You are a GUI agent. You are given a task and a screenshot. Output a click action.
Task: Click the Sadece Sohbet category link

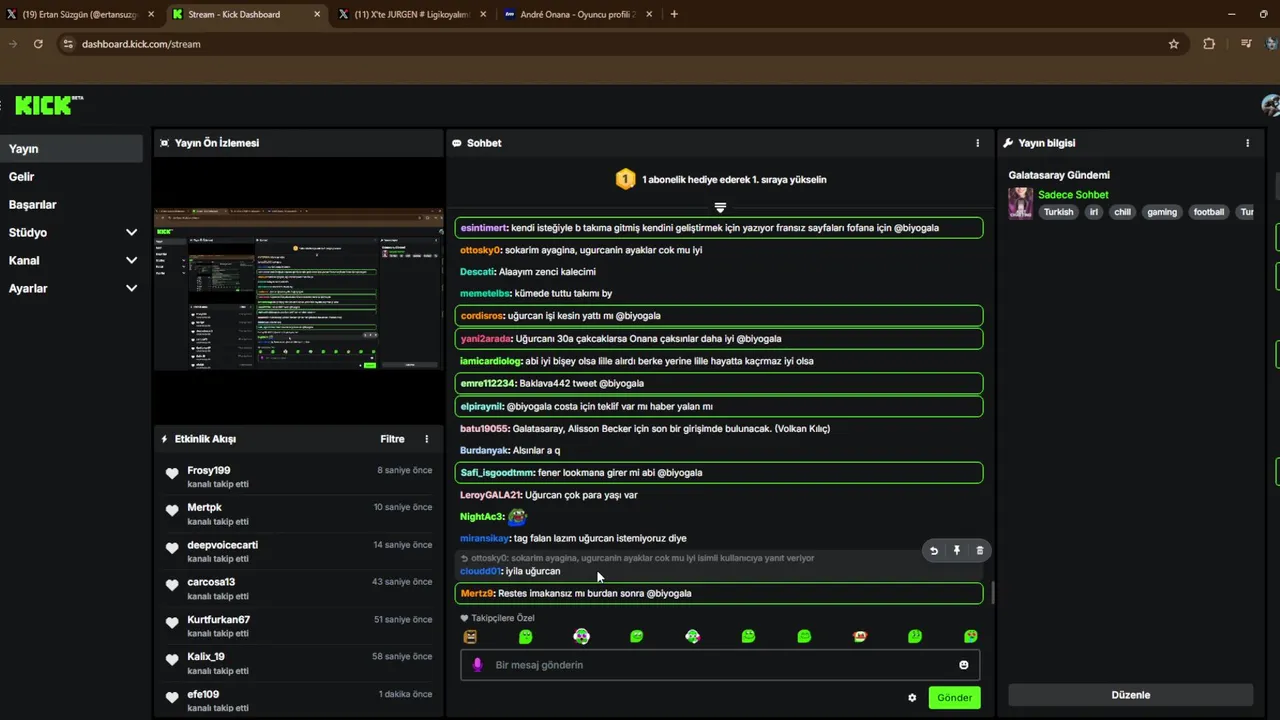(x=1073, y=195)
